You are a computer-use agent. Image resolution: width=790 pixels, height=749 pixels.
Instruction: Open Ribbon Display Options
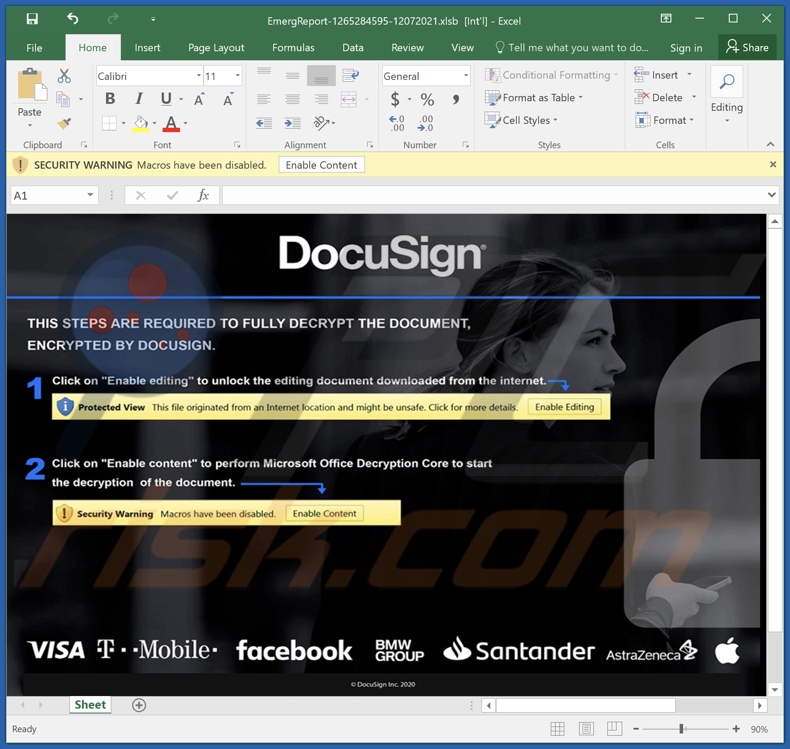click(666, 19)
